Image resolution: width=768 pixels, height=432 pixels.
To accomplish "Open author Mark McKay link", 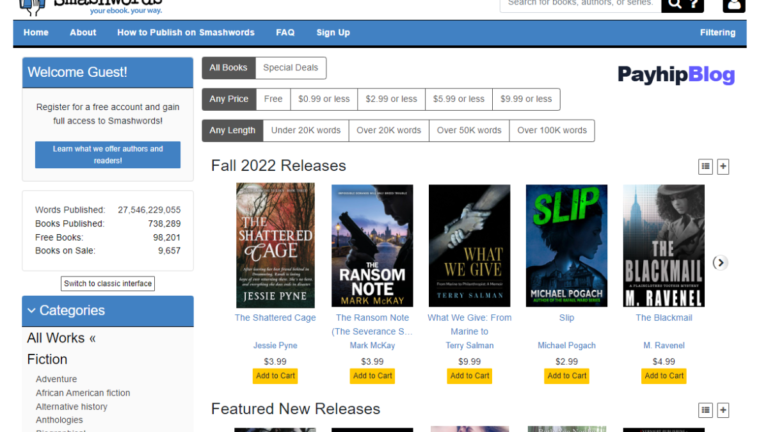I will [372, 345].
